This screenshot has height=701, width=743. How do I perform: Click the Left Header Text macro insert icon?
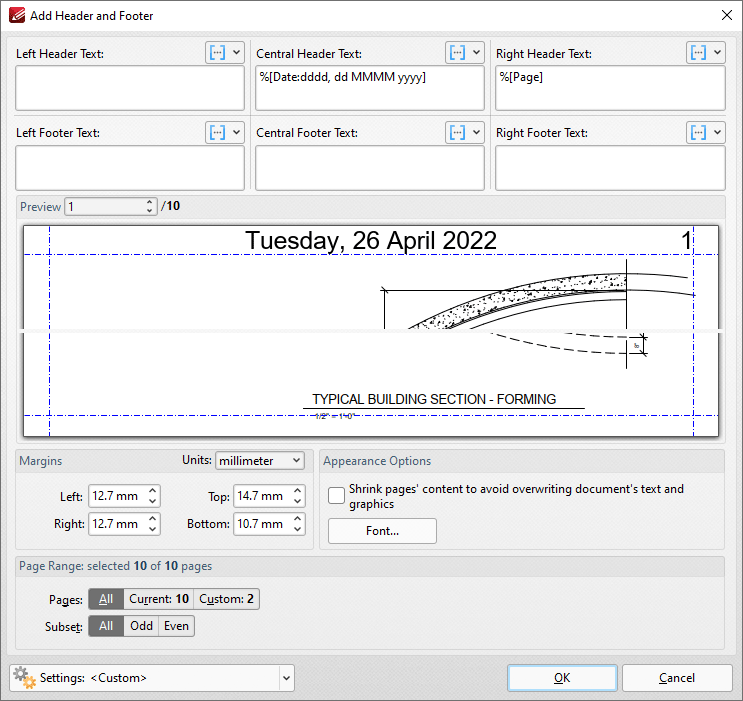click(218, 53)
